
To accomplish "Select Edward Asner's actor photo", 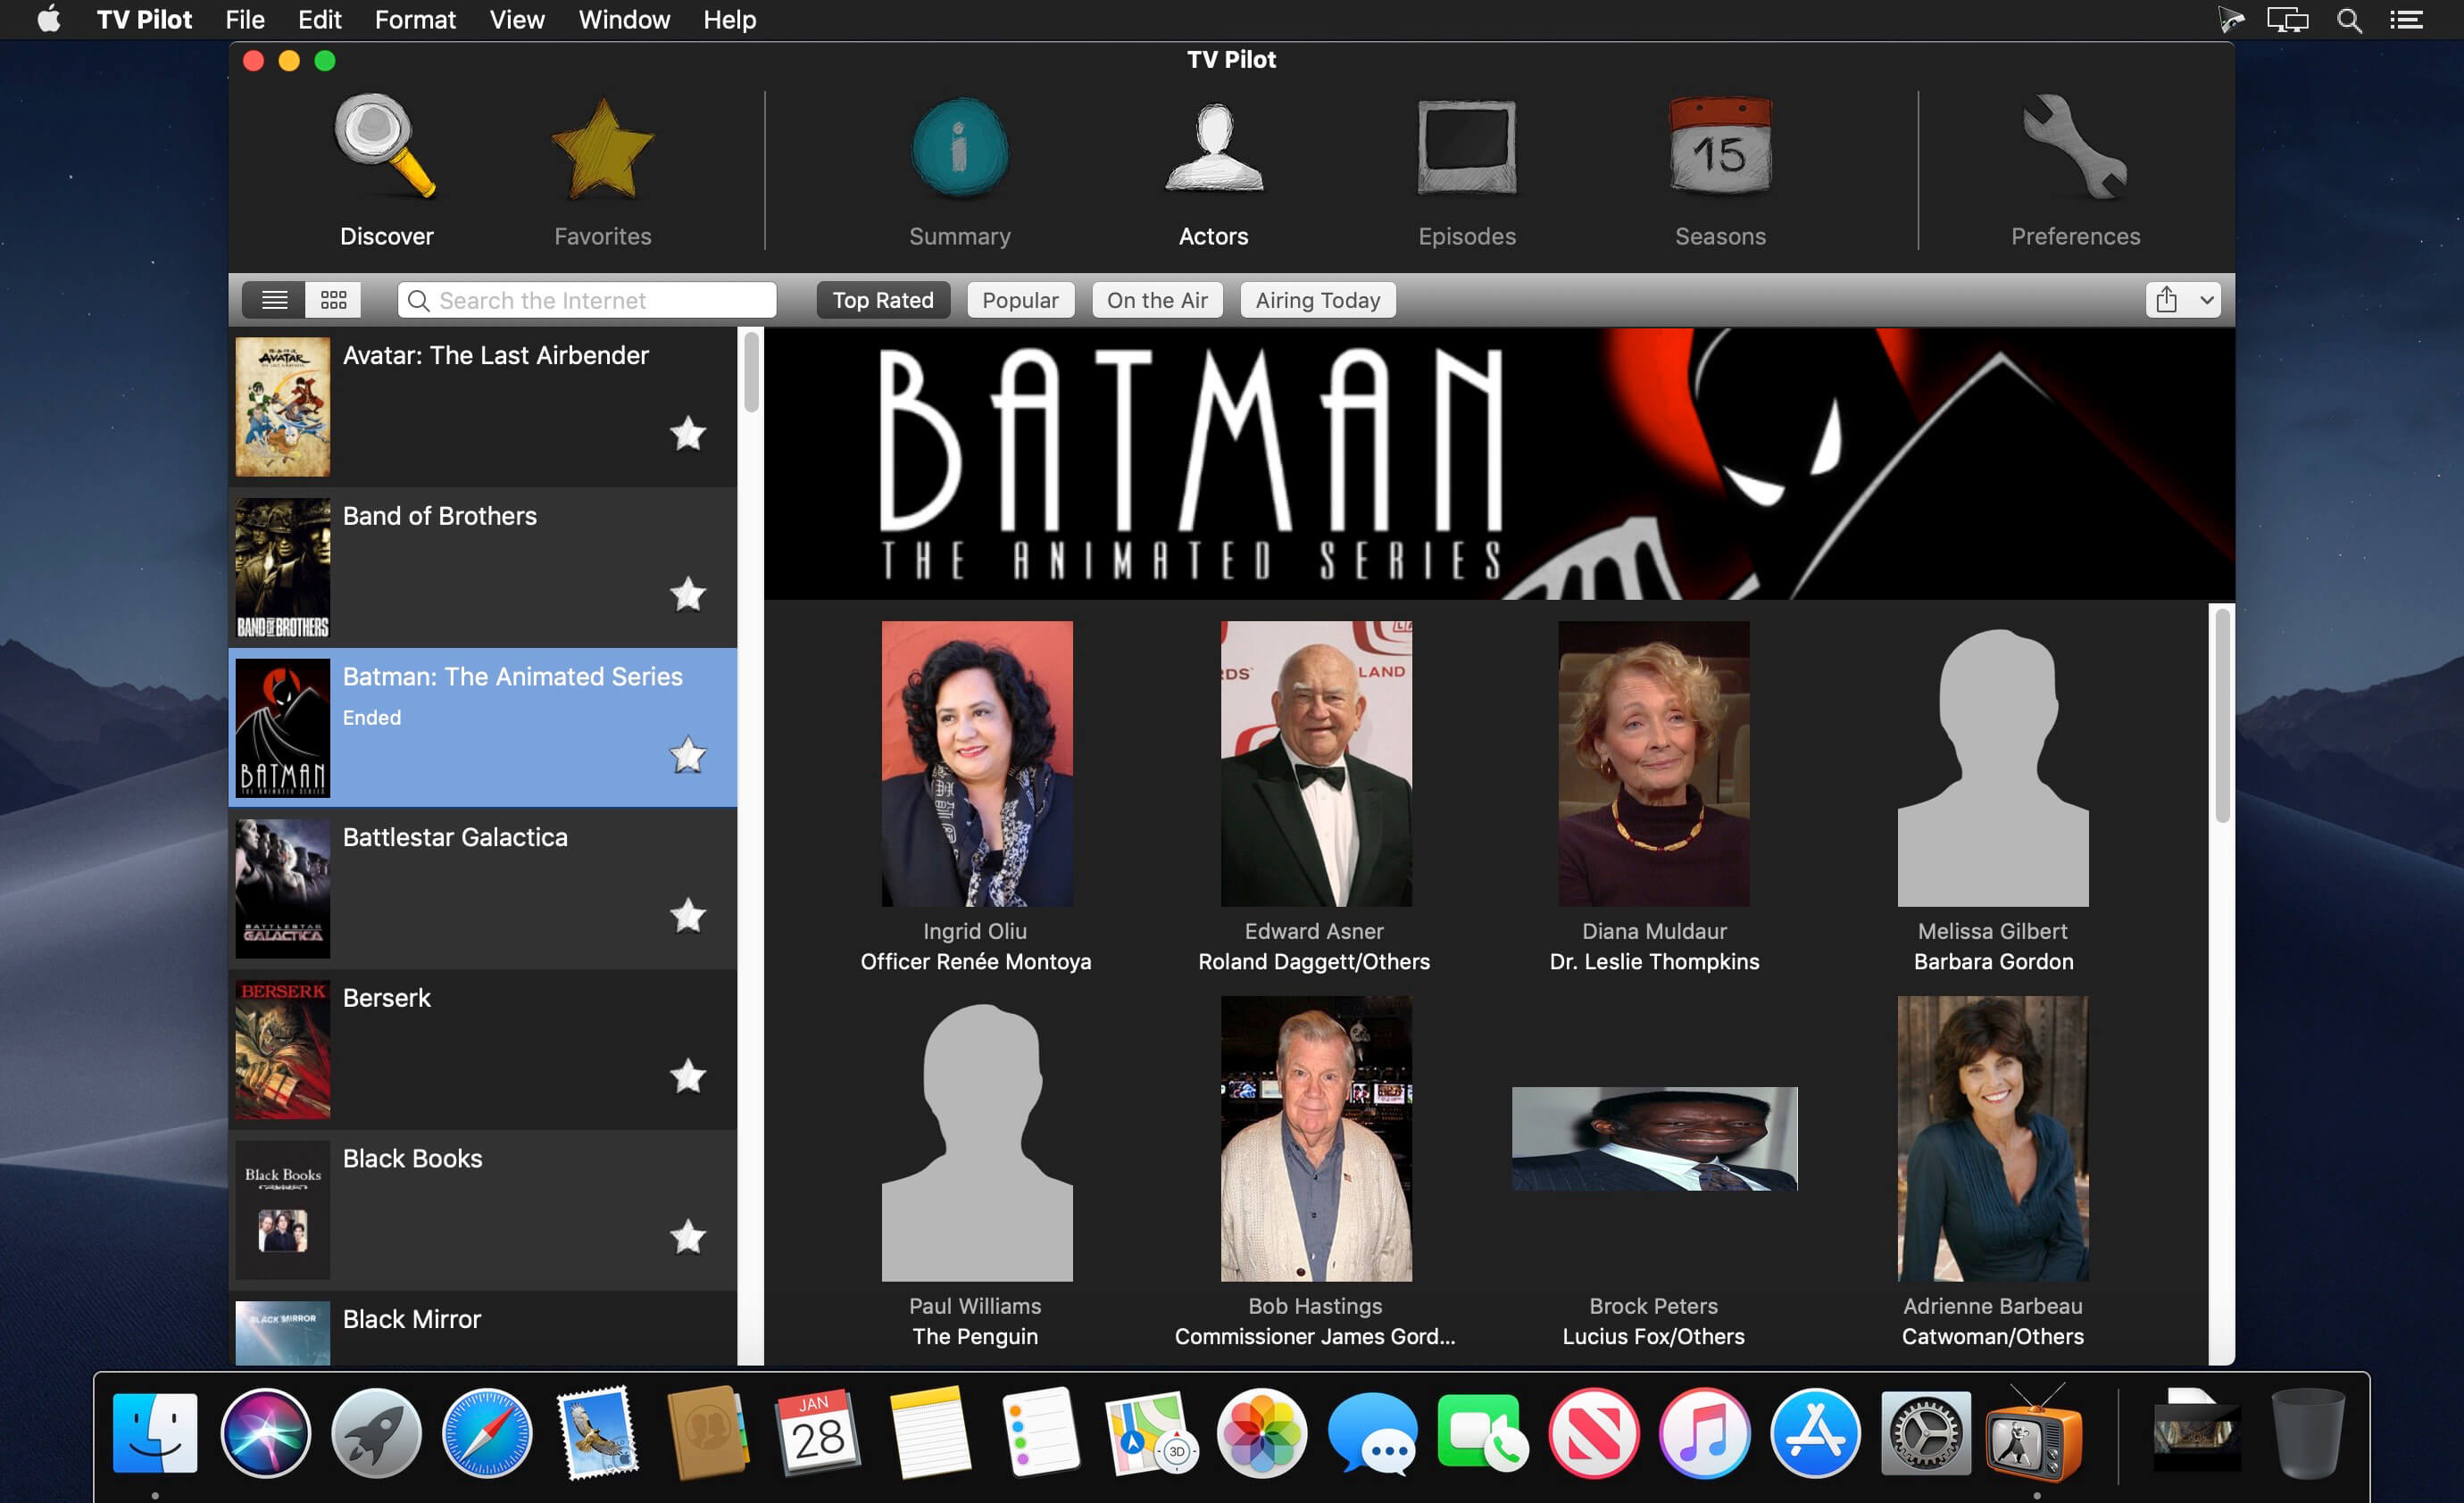I will point(1315,764).
